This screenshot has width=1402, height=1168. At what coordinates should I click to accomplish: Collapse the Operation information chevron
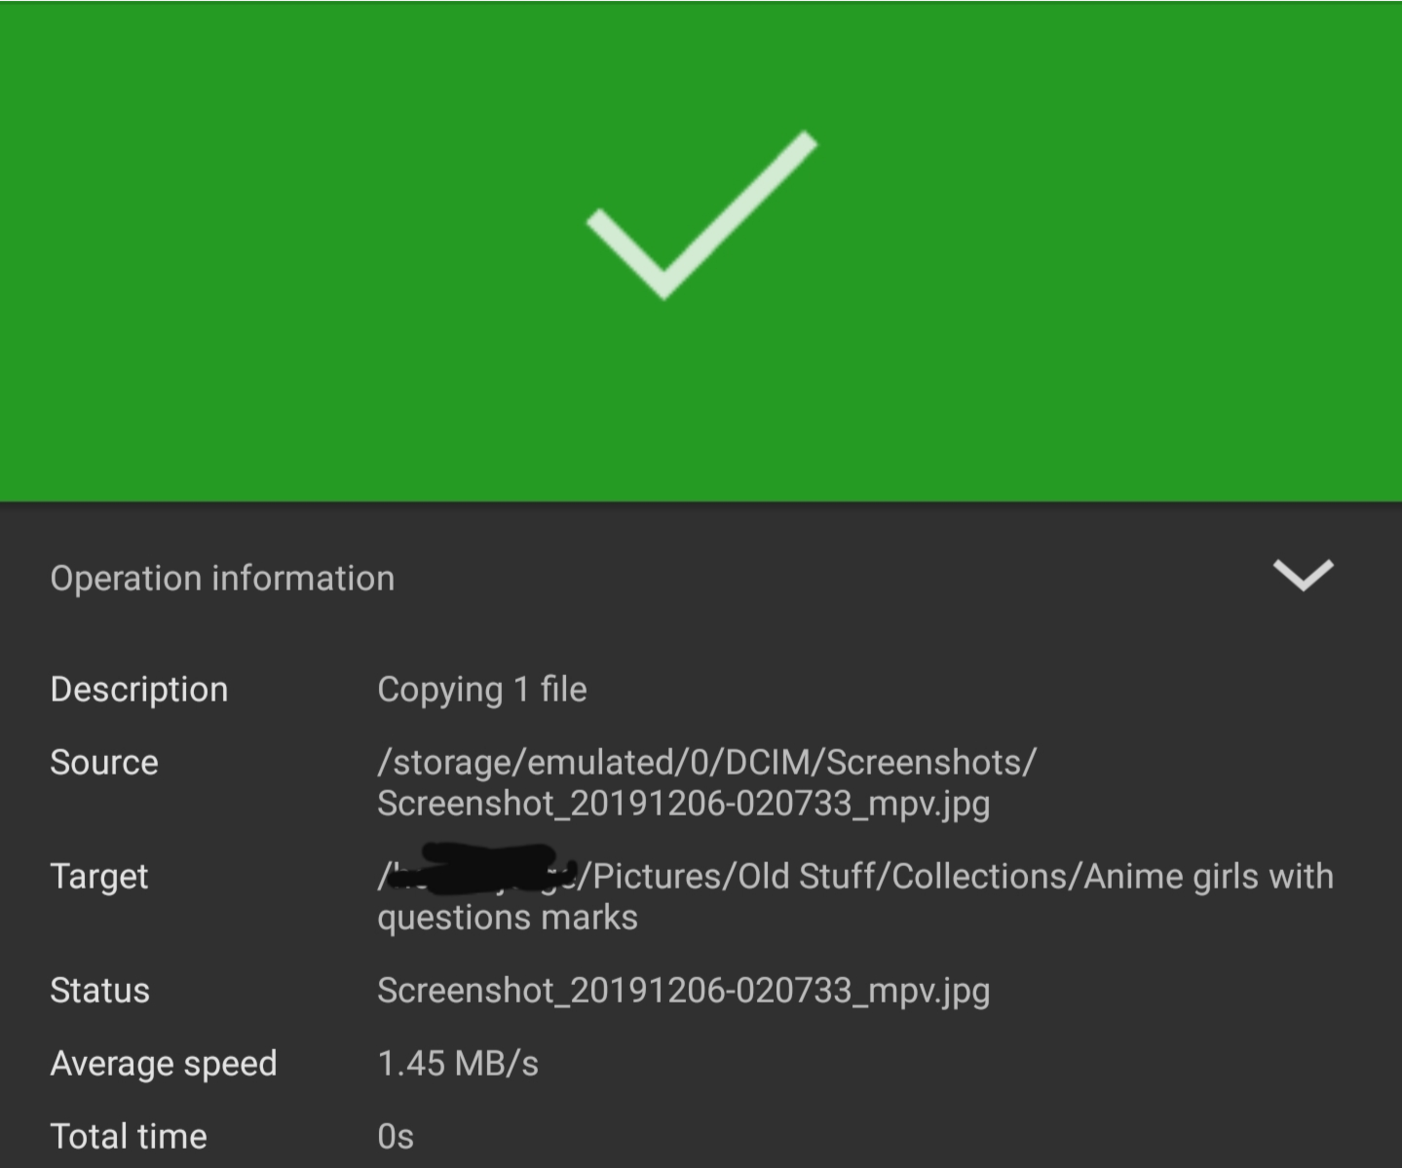(1302, 575)
